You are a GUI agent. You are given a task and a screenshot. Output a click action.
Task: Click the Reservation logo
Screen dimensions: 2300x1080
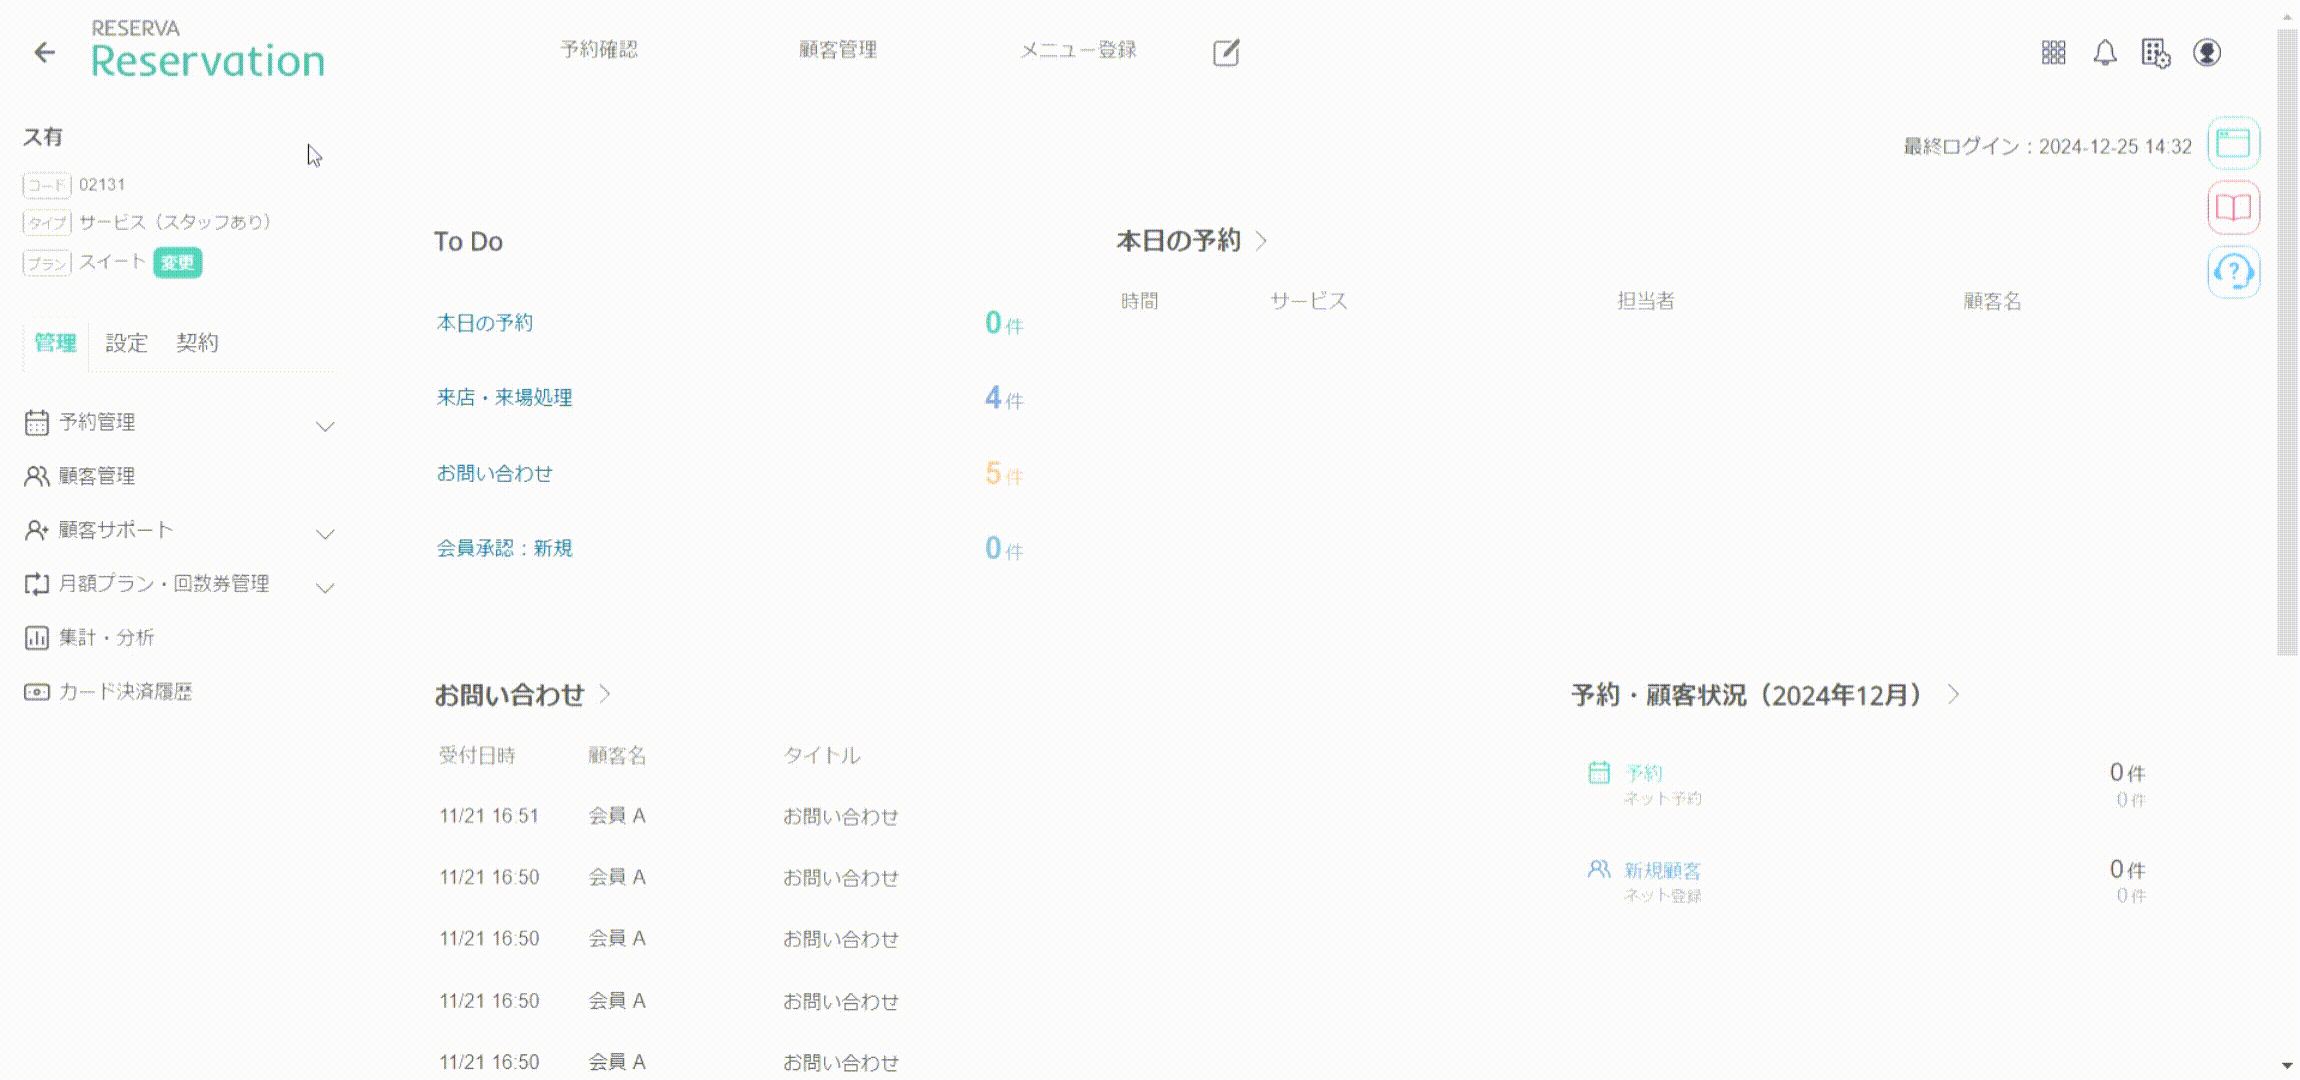[207, 50]
